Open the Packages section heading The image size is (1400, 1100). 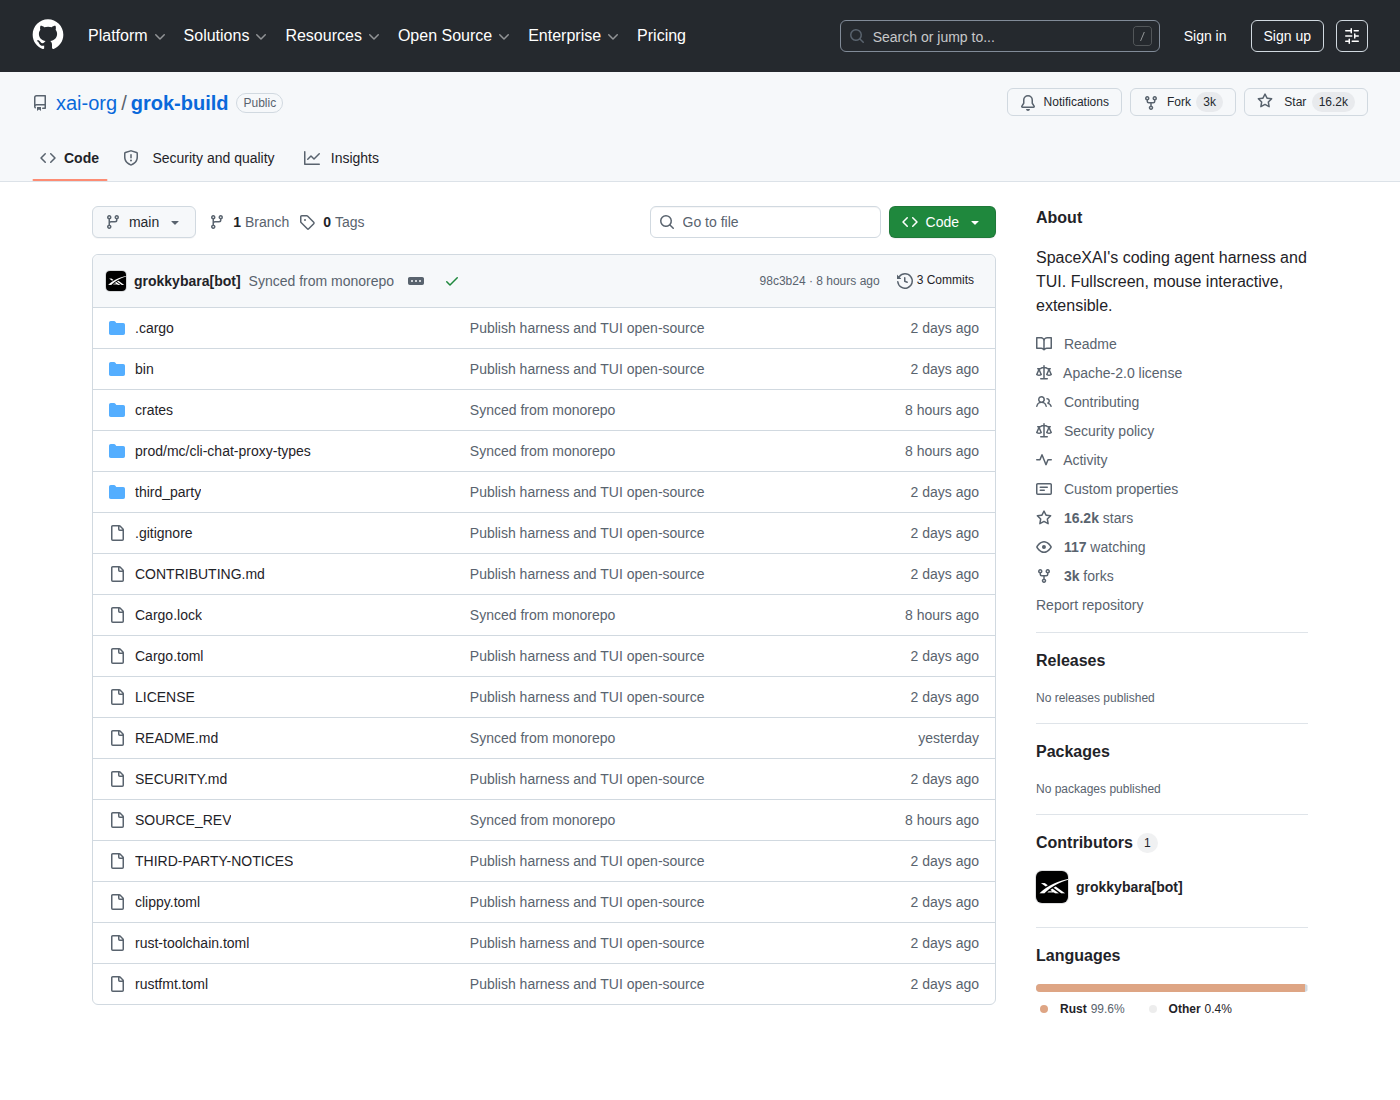coord(1072,751)
